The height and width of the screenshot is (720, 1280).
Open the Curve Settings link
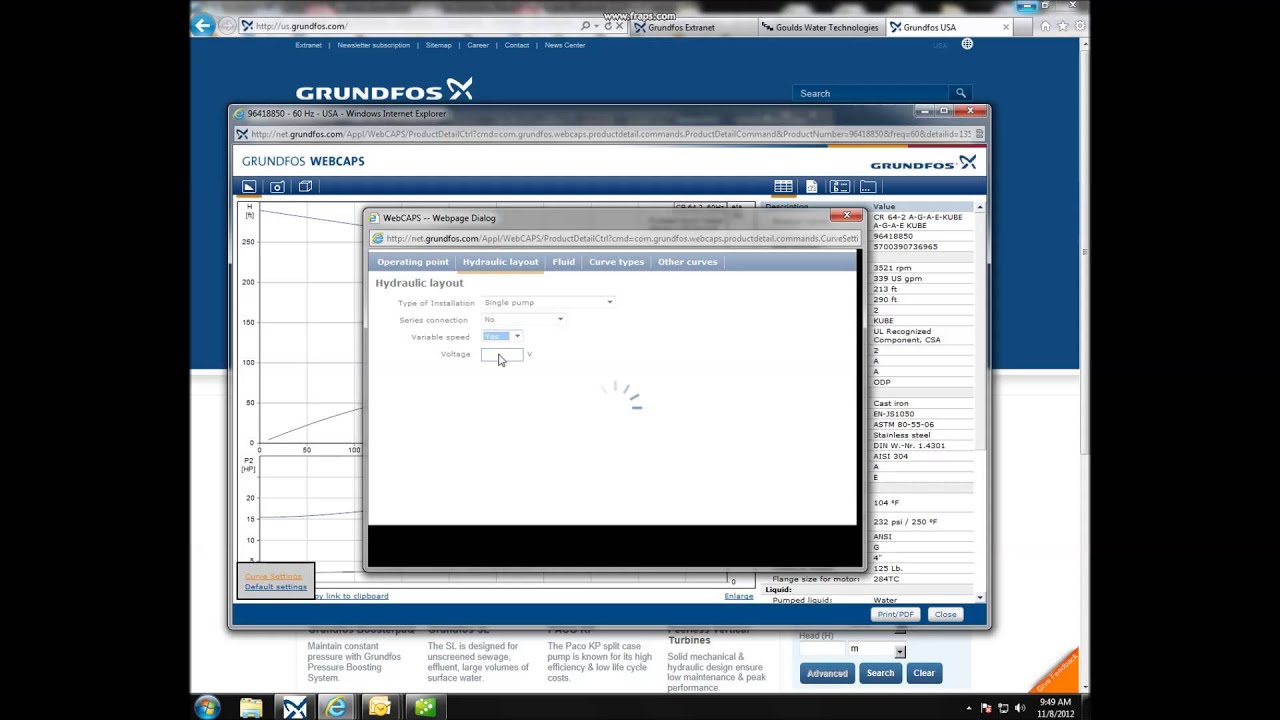273,576
